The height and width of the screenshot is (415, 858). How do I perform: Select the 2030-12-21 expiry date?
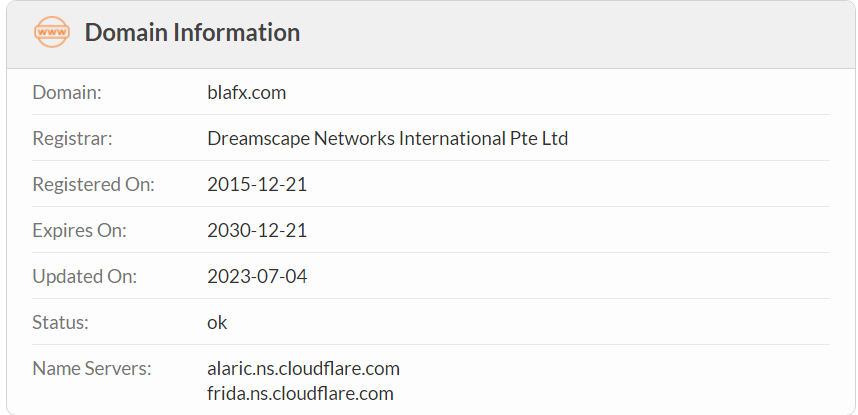pyautogui.click(x=257, y=230)
